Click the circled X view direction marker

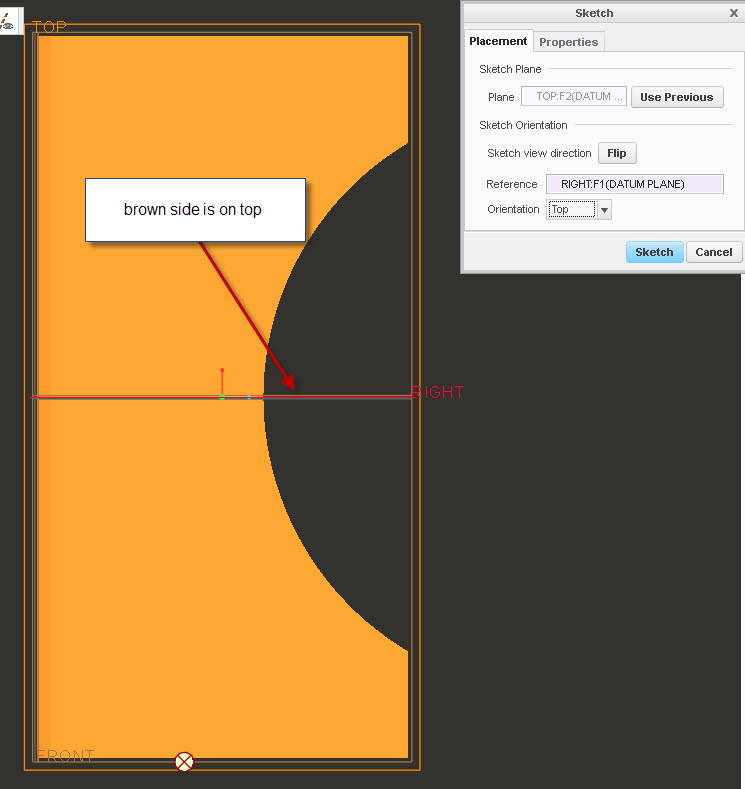pos(184,761)
